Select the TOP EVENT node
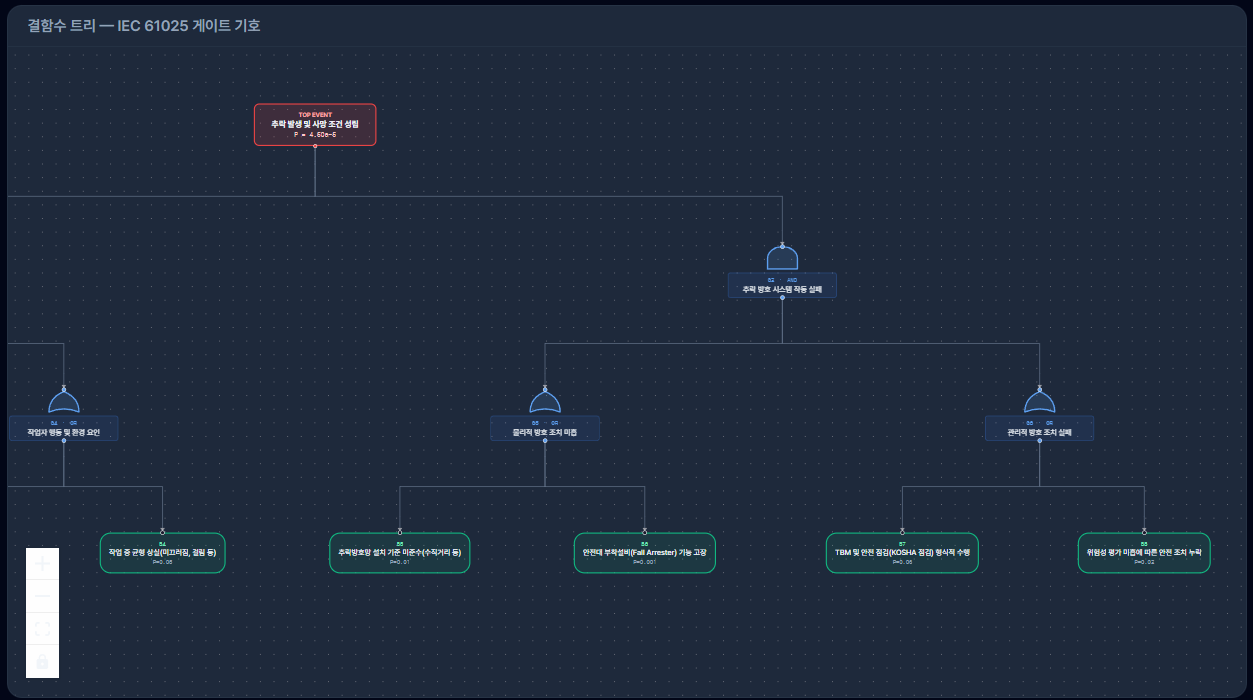The height and width of the screenshot is (700, 1253). (315, 125)
